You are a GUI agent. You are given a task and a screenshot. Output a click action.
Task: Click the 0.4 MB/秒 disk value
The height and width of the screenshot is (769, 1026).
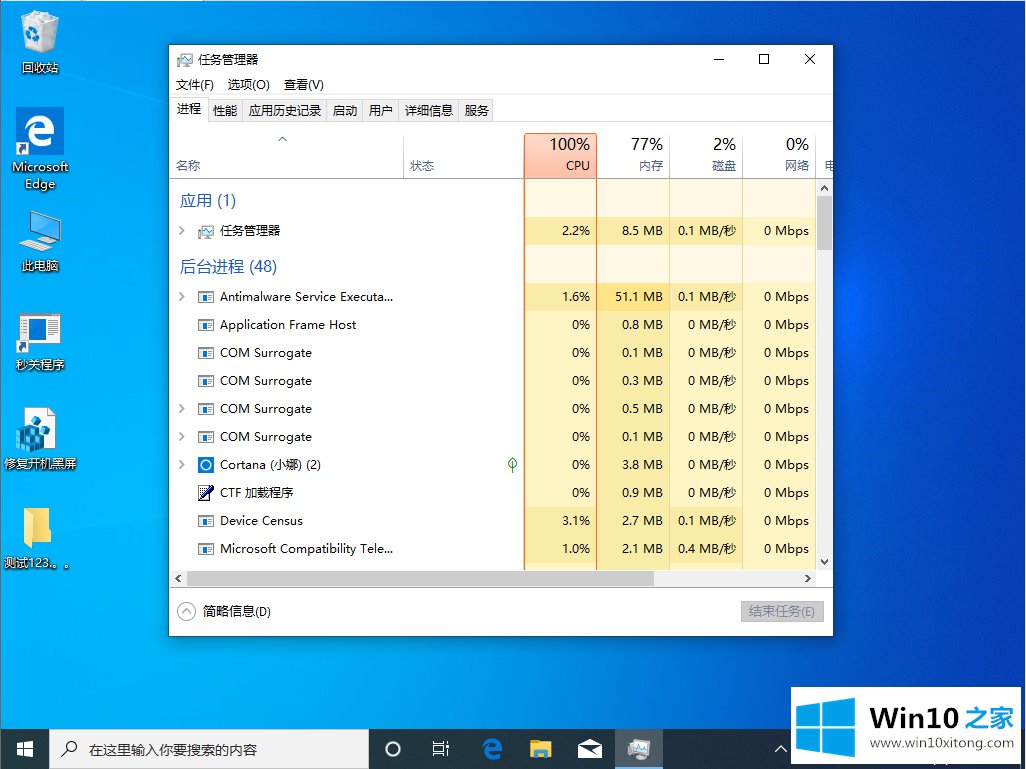(707, 549)
